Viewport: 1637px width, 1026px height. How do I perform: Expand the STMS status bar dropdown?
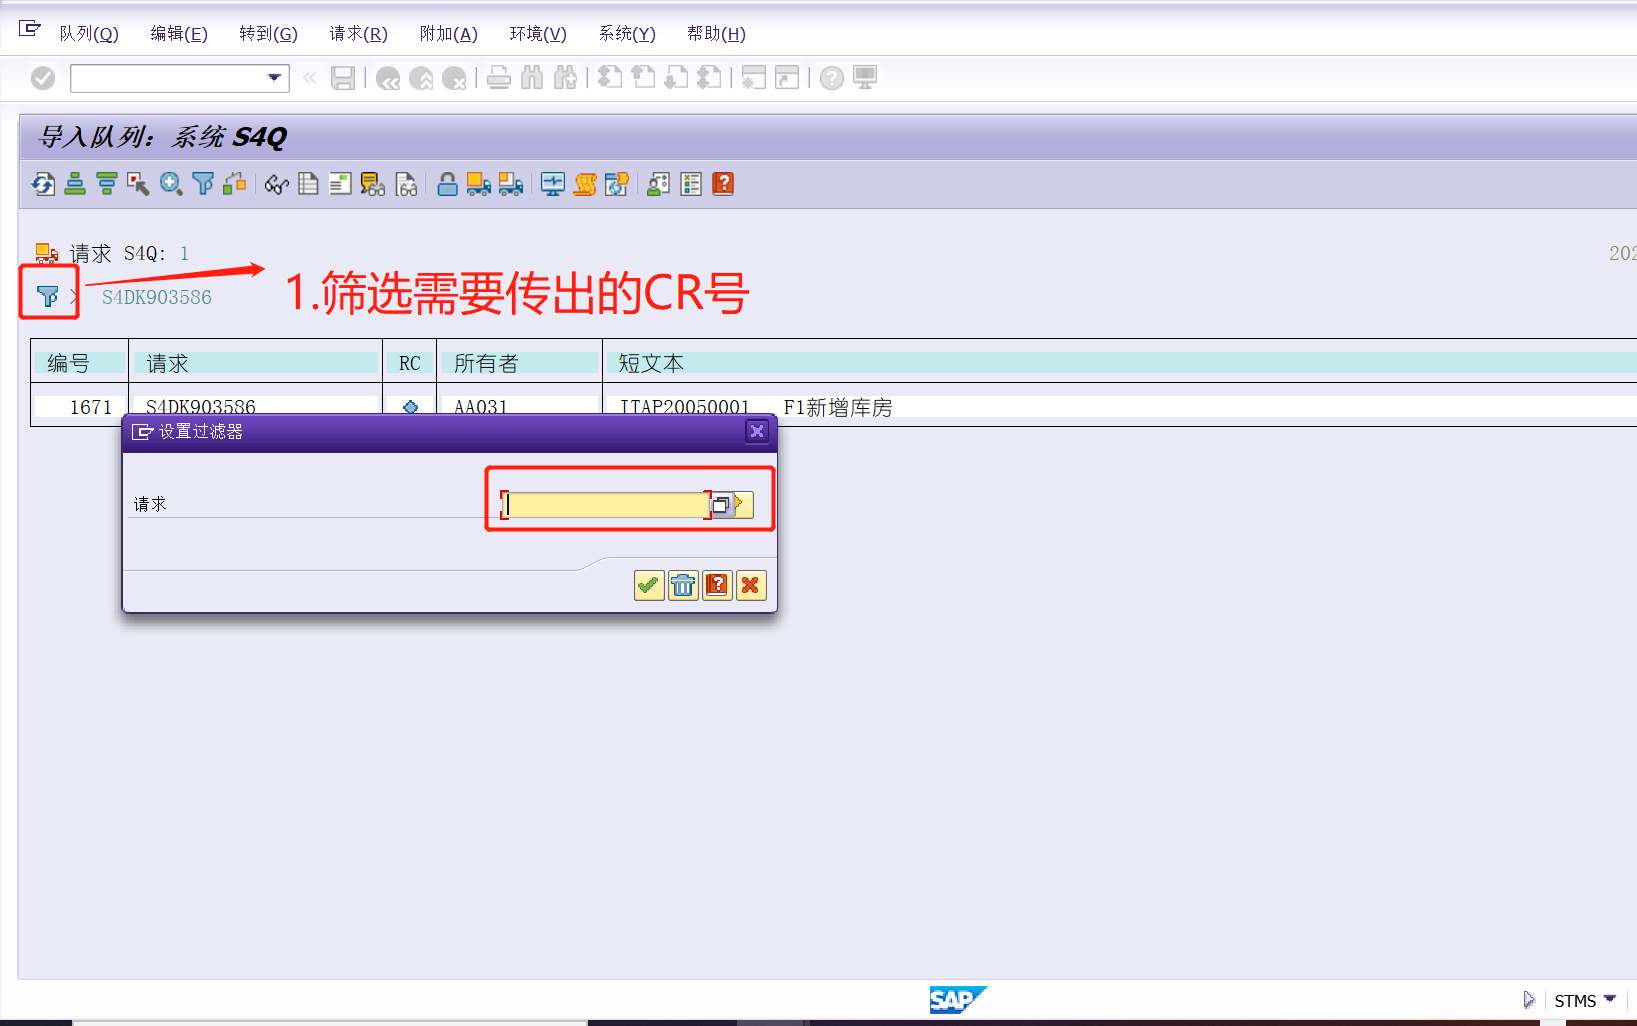click(1612, 999)
